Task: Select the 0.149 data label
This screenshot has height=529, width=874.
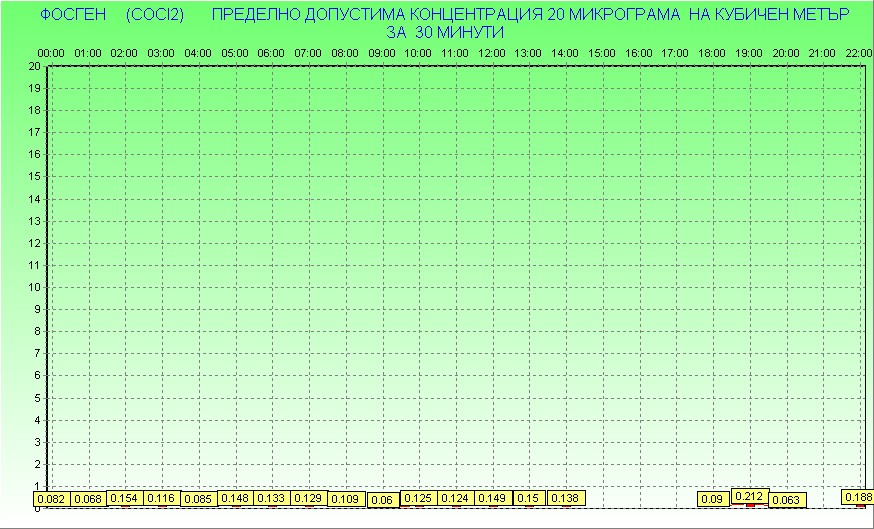Action: pos(493,498)
